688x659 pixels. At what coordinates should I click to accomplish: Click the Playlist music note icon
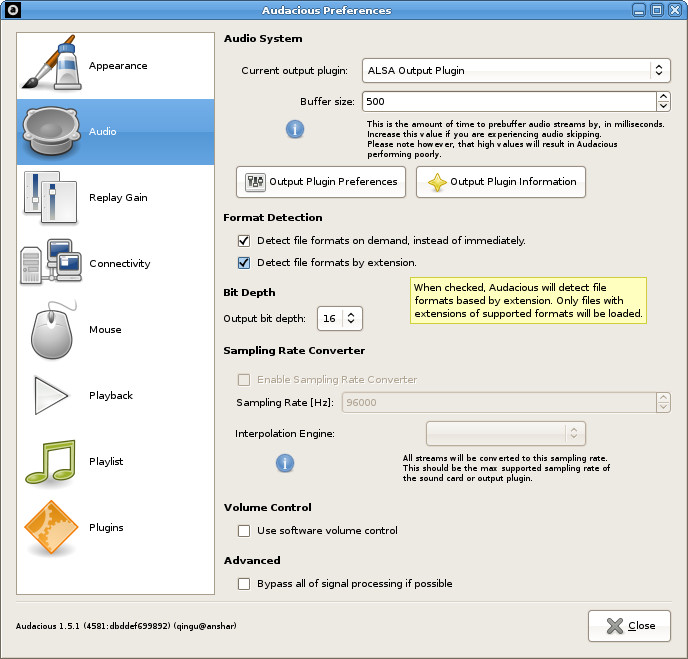[51, 462]
